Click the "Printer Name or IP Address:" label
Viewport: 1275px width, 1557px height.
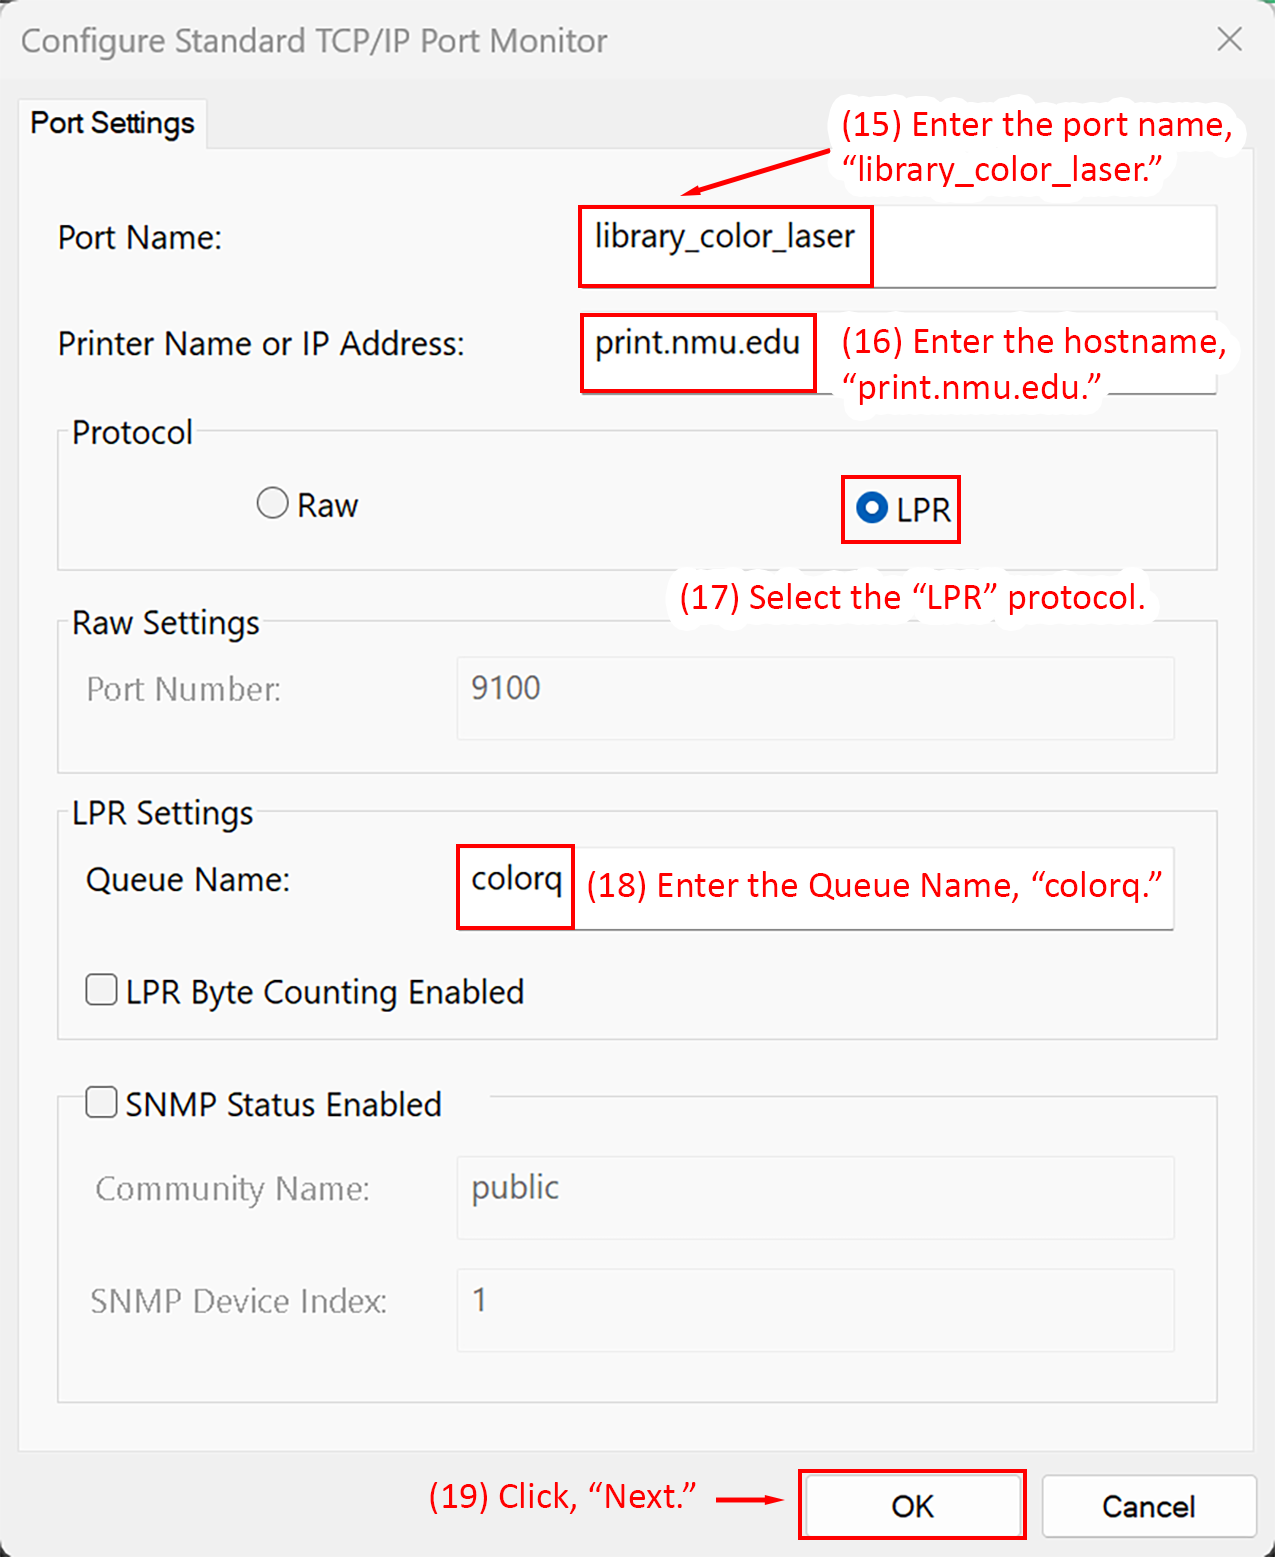[x=261, y=343]
